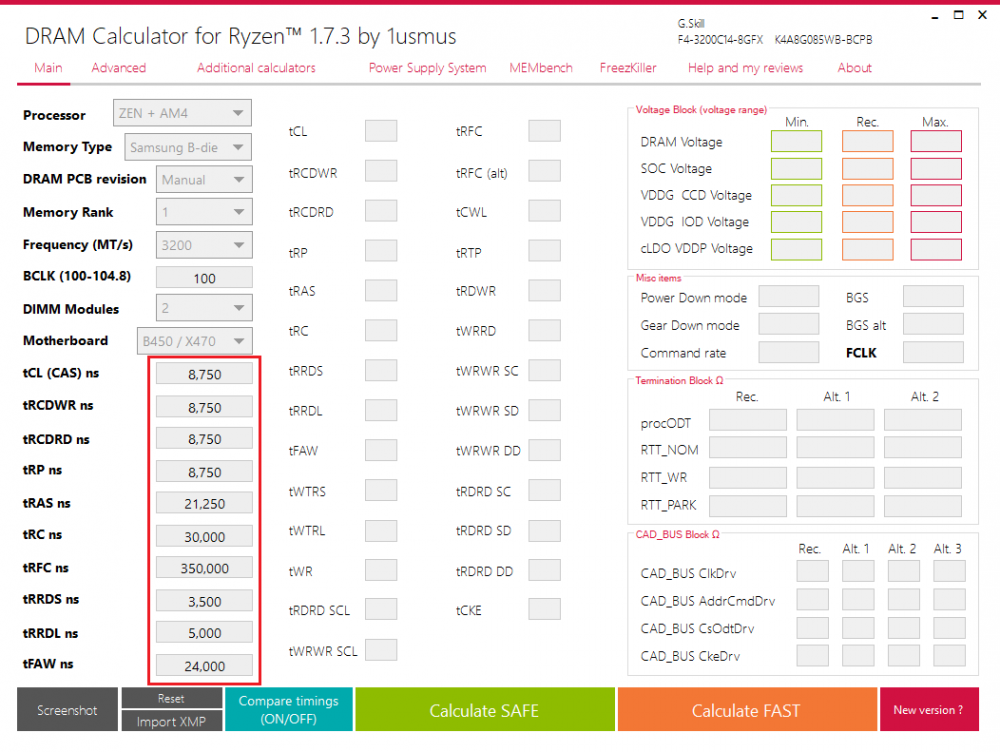View Help and my reviews
Viewport: 1000px width, 752px height.
(745, 68)
